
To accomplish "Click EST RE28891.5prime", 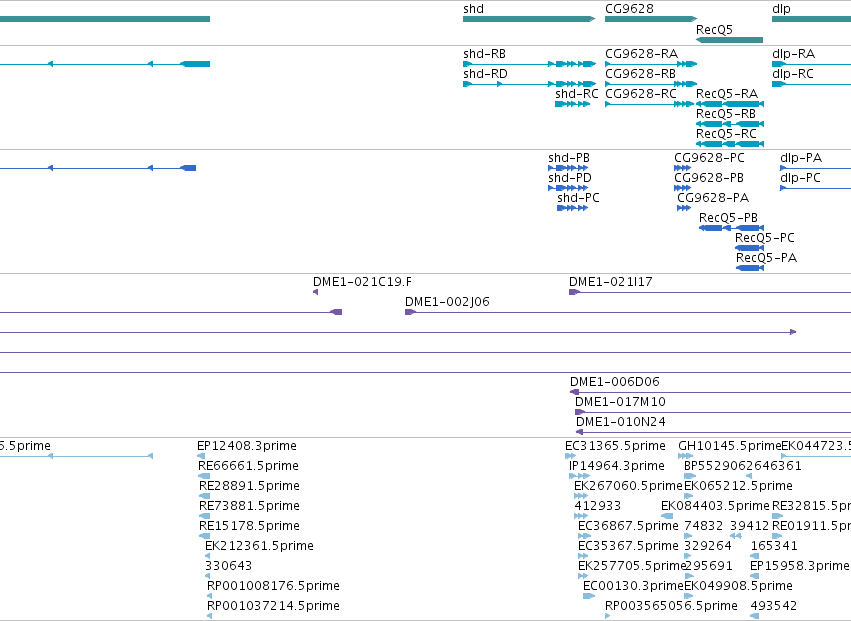I will tap(249, 486).
